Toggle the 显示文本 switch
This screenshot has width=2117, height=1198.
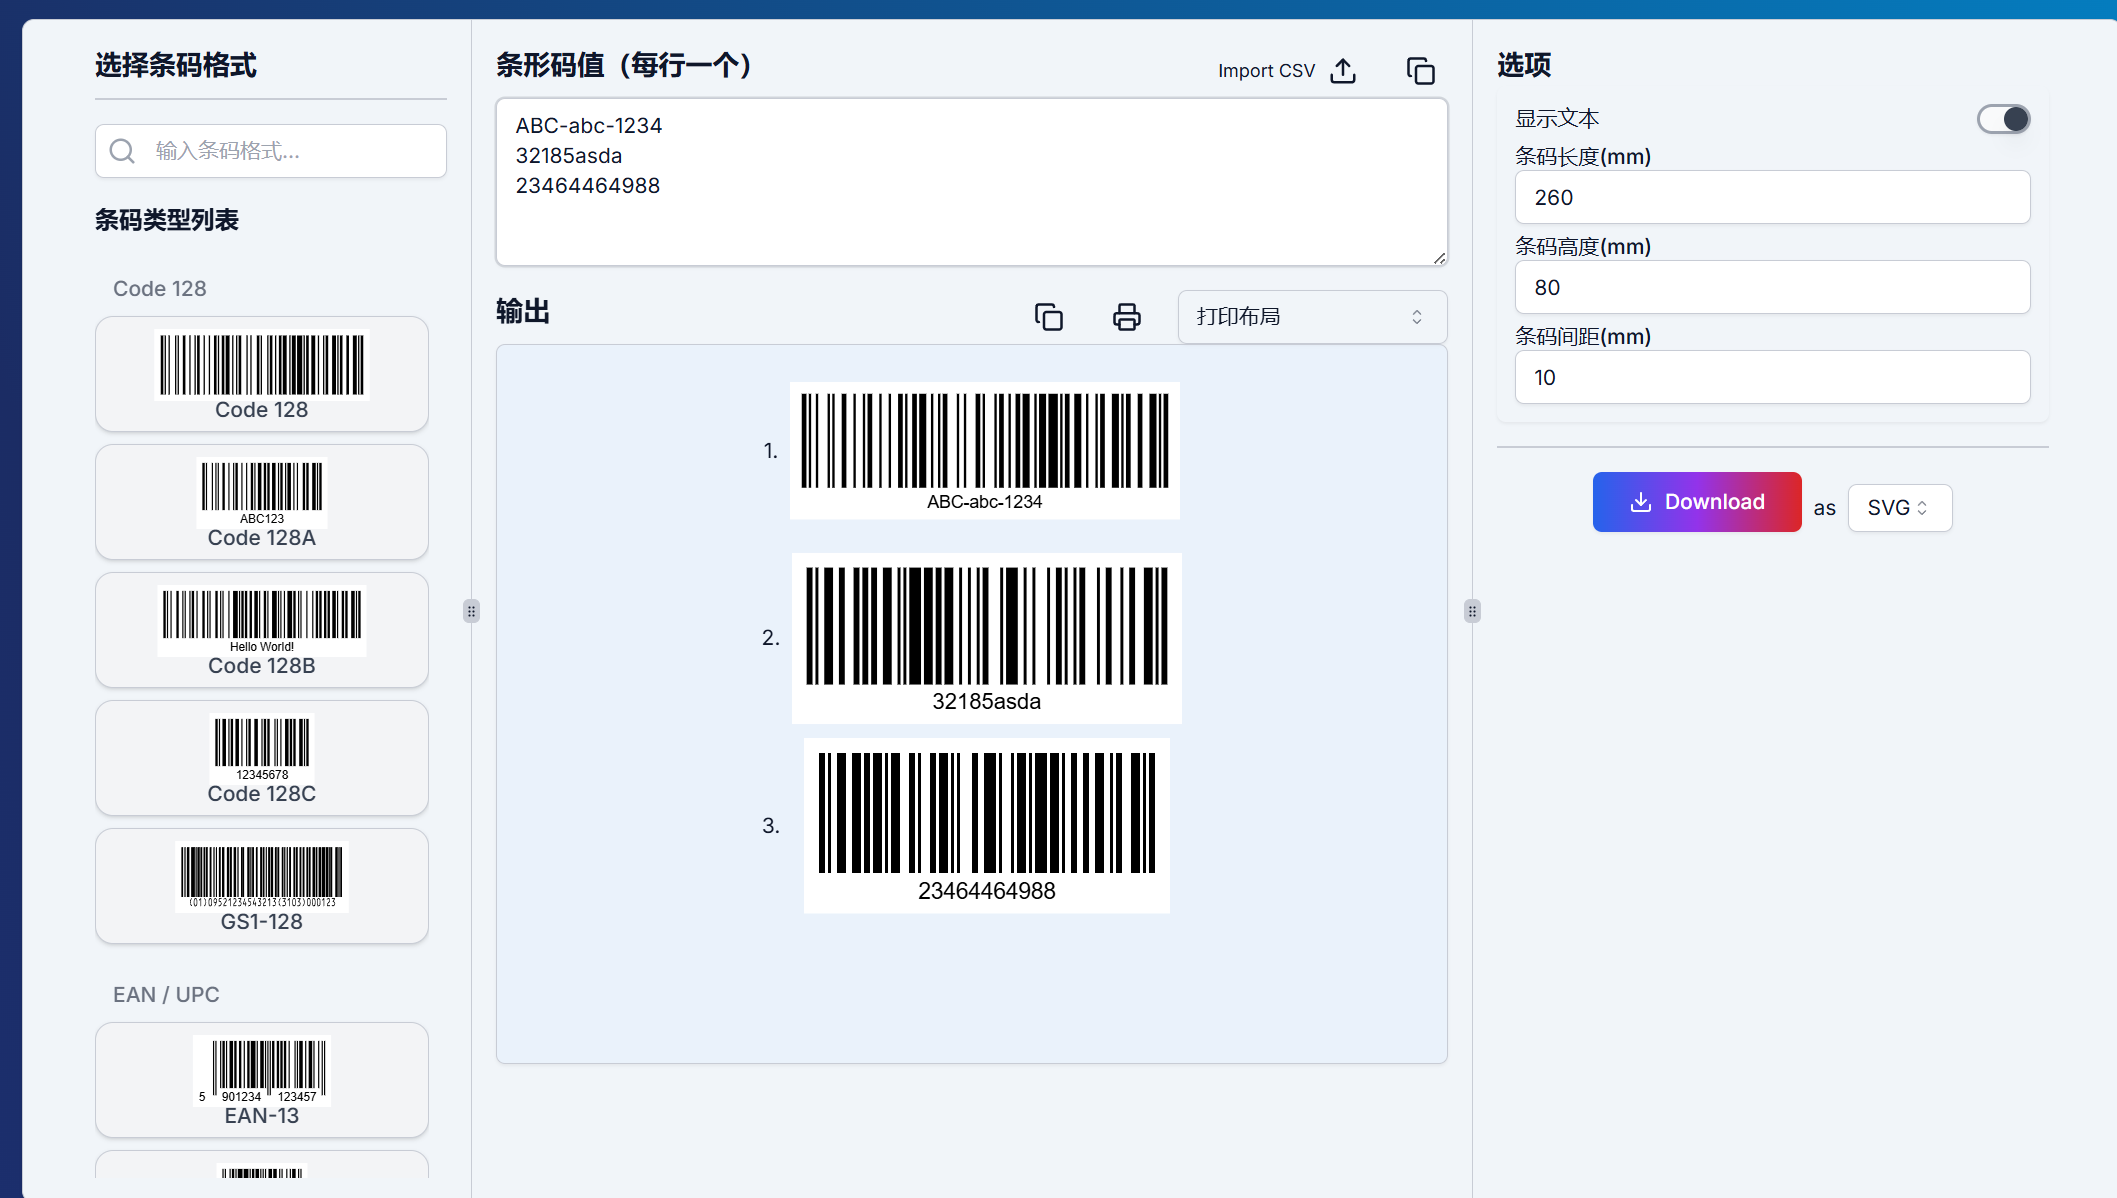click(2003, 119)
